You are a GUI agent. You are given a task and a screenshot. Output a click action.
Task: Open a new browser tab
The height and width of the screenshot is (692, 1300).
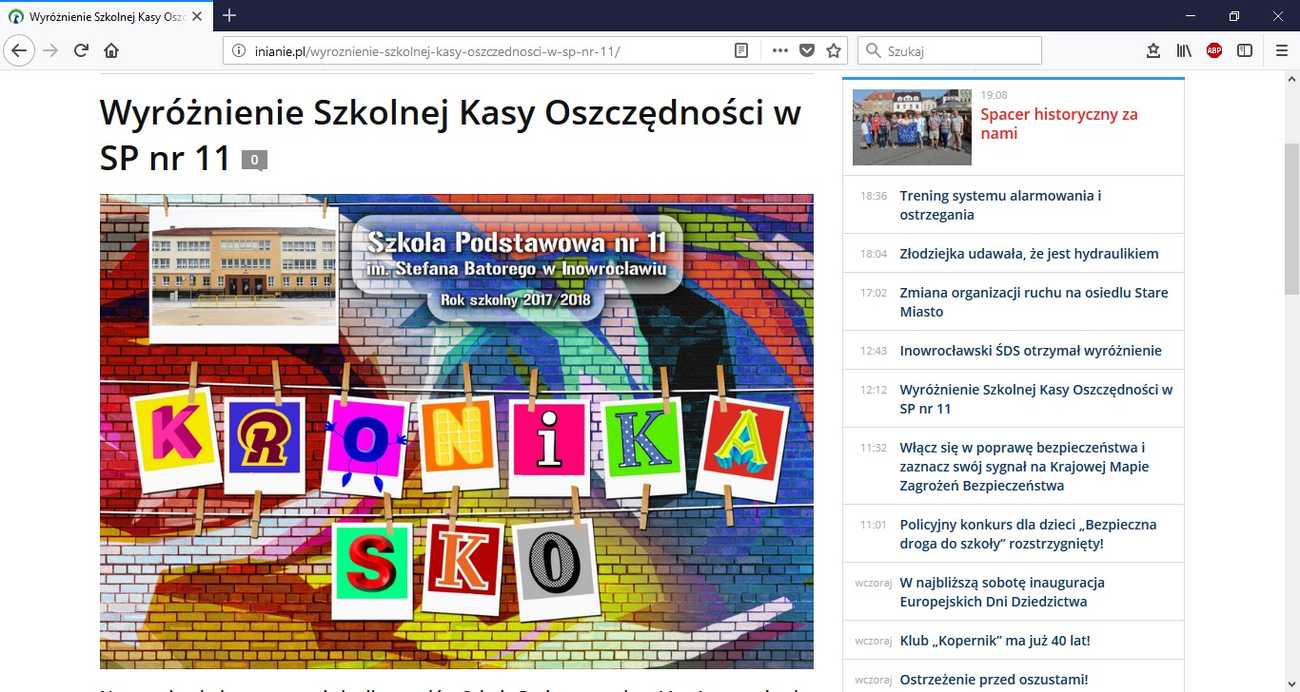tap(229, 15)
